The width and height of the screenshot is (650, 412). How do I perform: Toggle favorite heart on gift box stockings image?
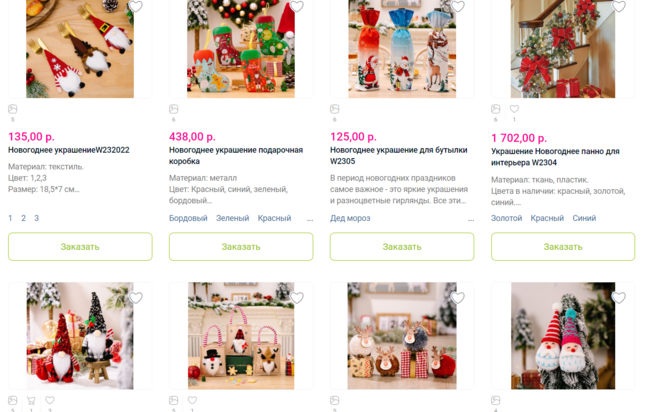click(296, 6)
